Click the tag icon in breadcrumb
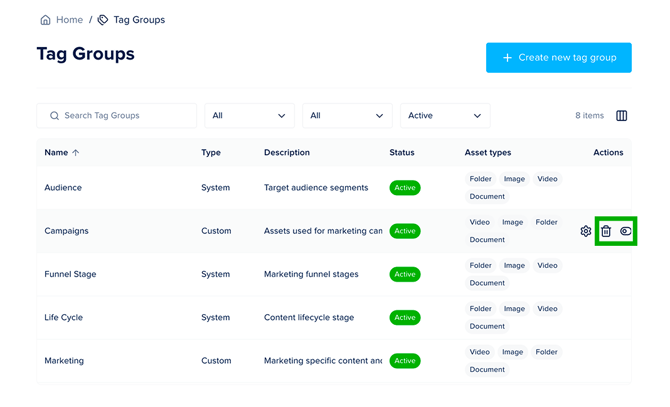The width and height of the screenshot is (670, 407). pyautogui.click(x=103, y=20)
